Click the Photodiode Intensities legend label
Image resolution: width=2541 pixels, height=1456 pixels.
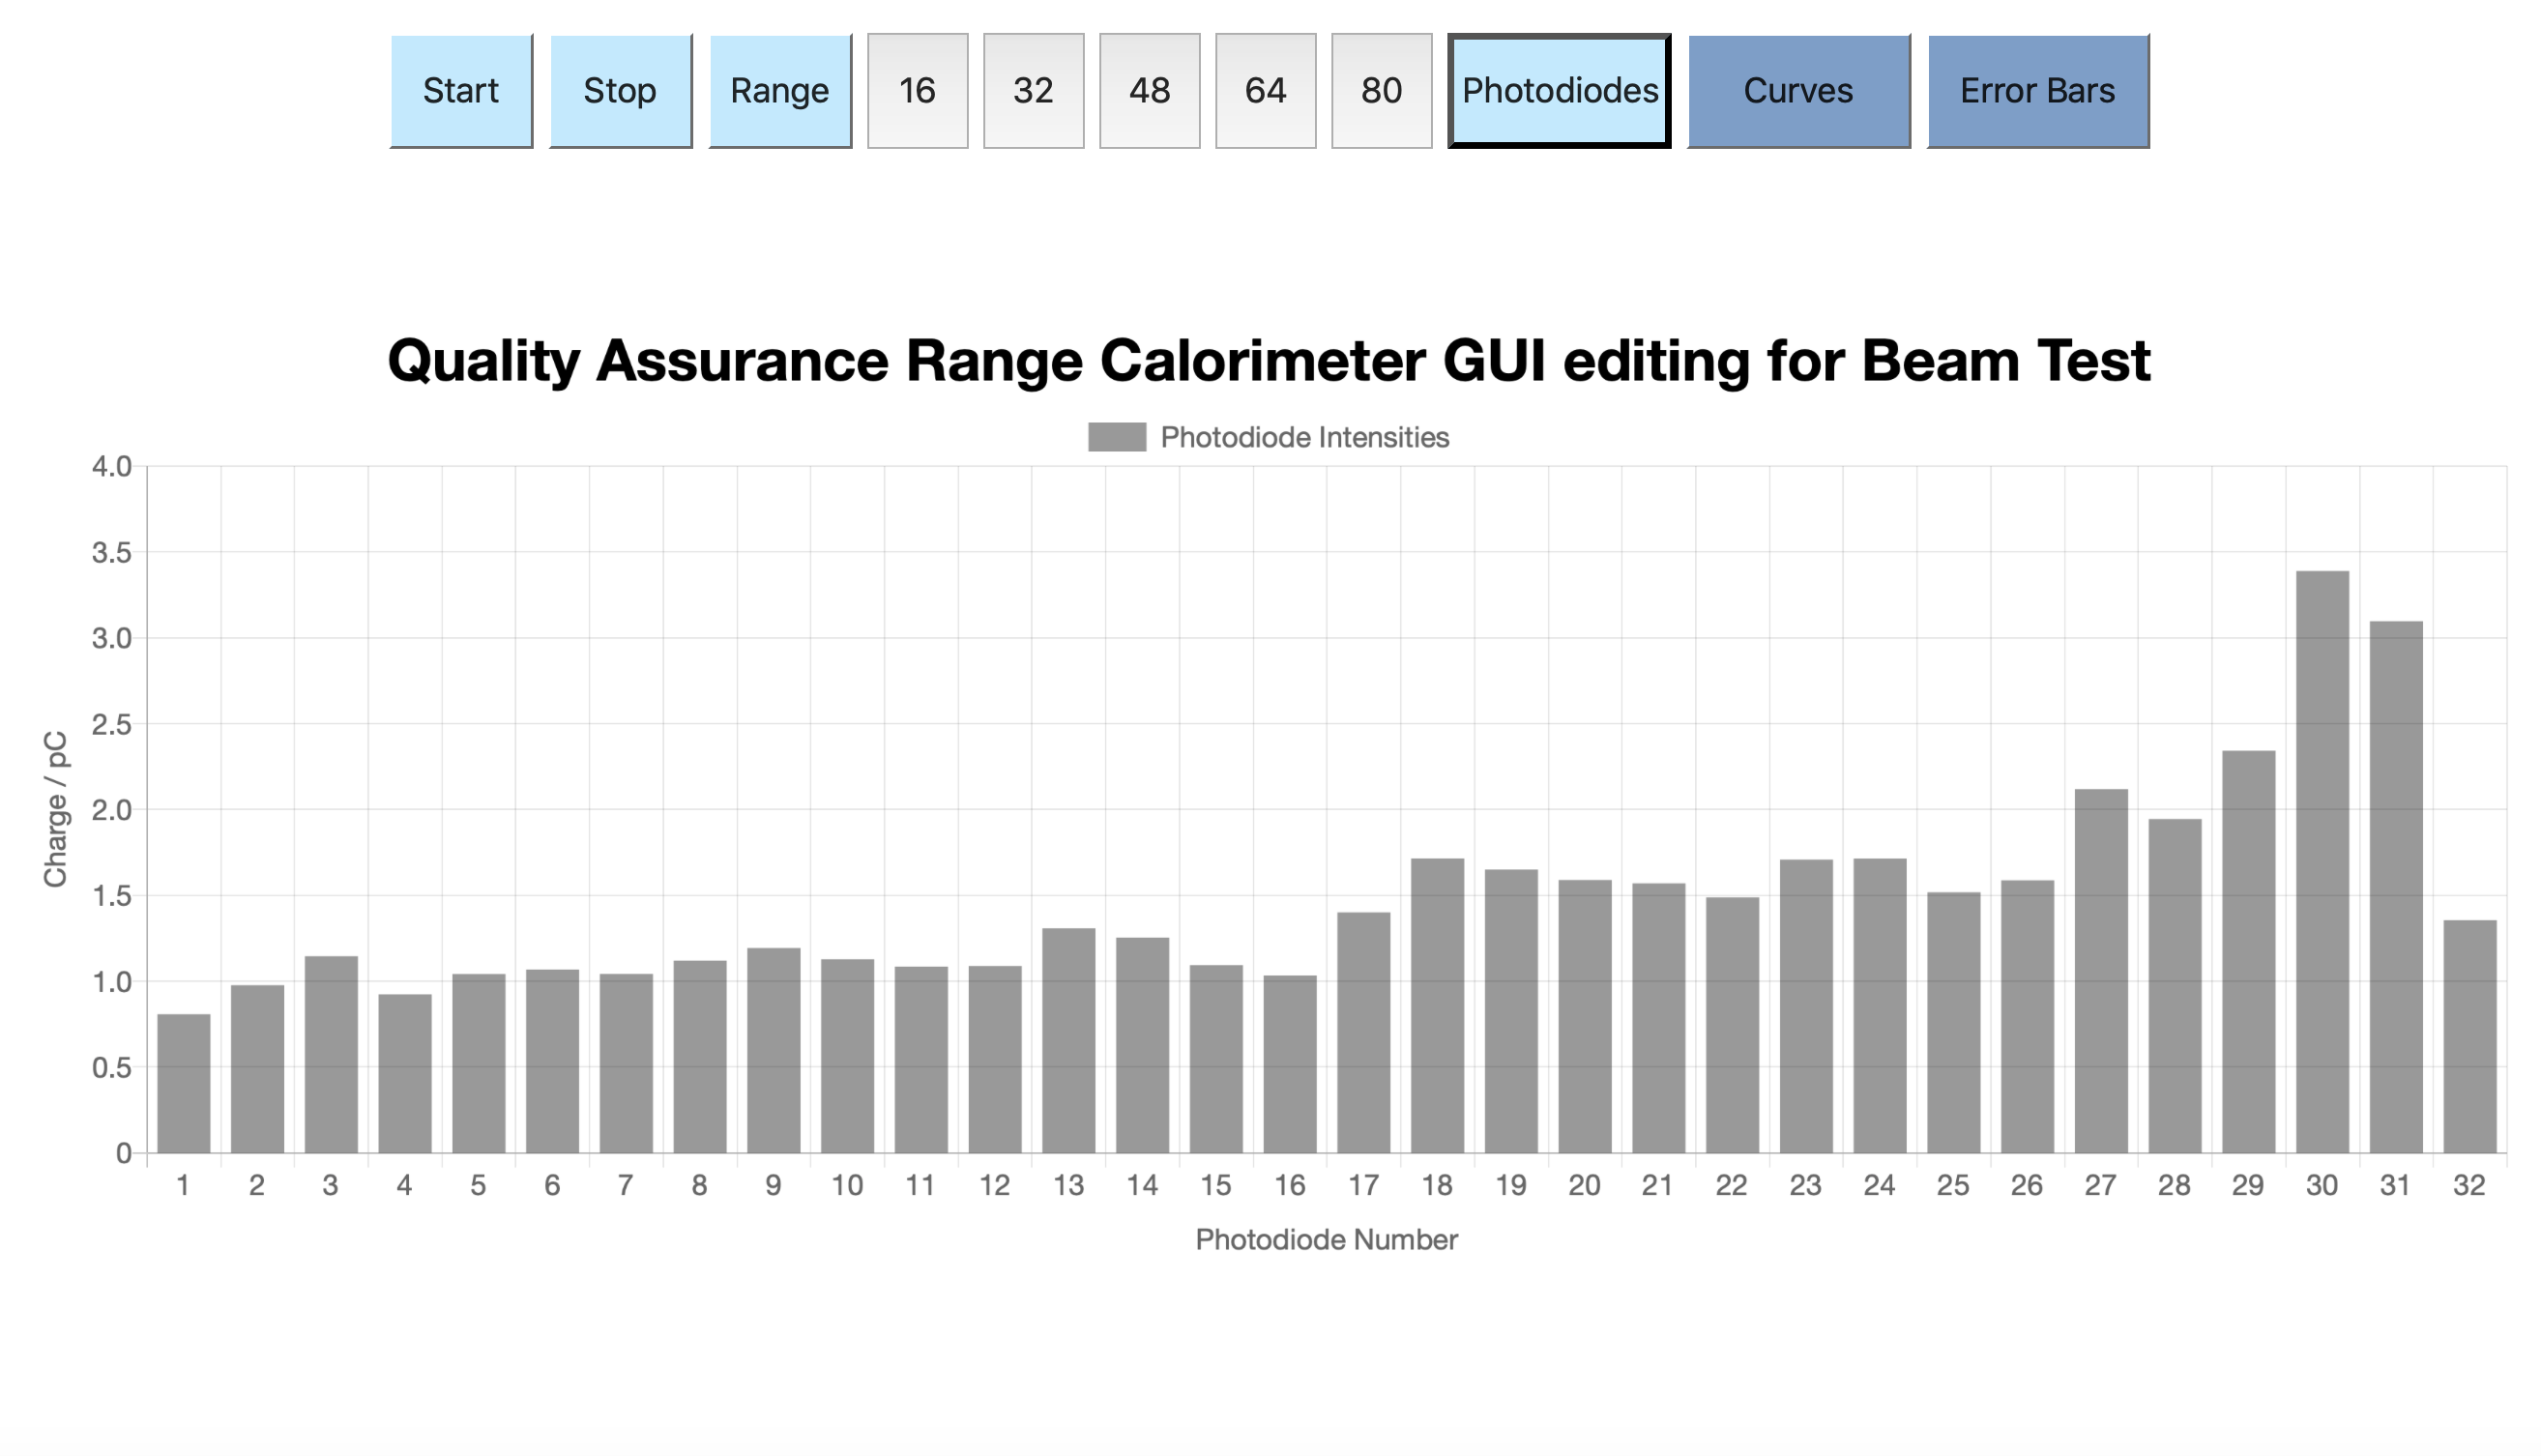(1304, 437)
